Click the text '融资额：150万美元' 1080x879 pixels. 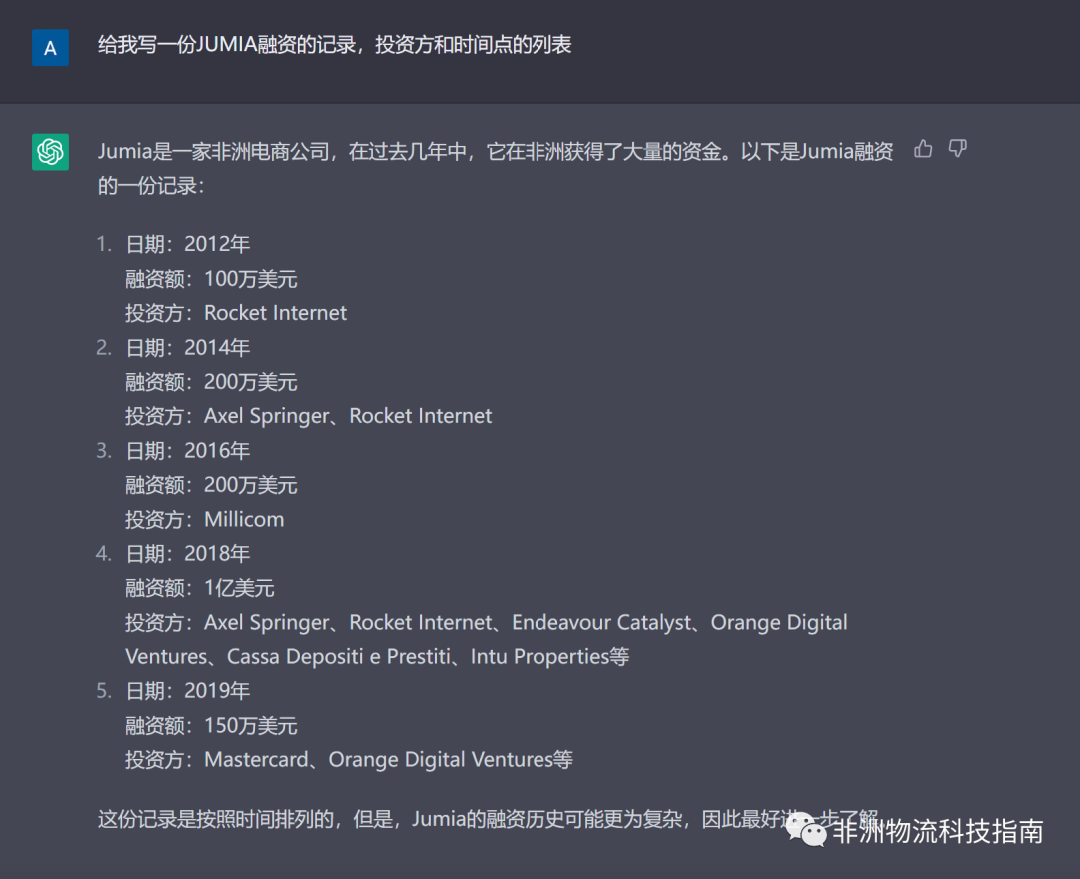(x=211, y=725)
